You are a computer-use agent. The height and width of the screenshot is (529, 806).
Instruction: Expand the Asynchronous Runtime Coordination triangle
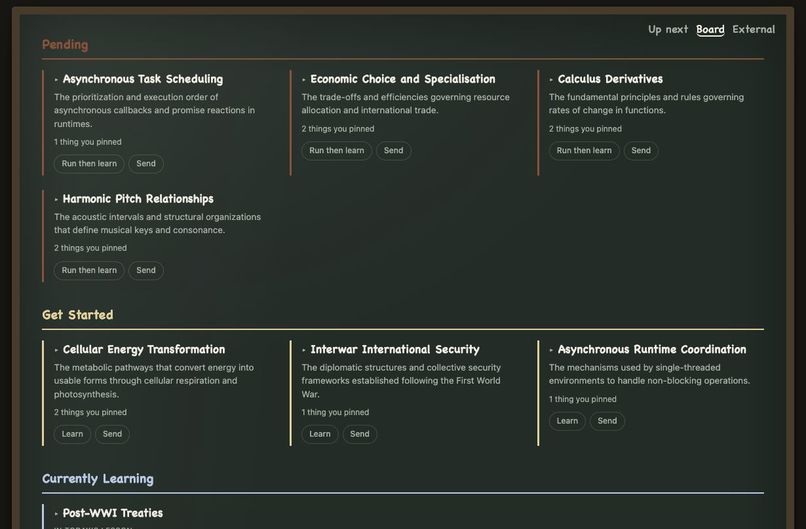551,350
